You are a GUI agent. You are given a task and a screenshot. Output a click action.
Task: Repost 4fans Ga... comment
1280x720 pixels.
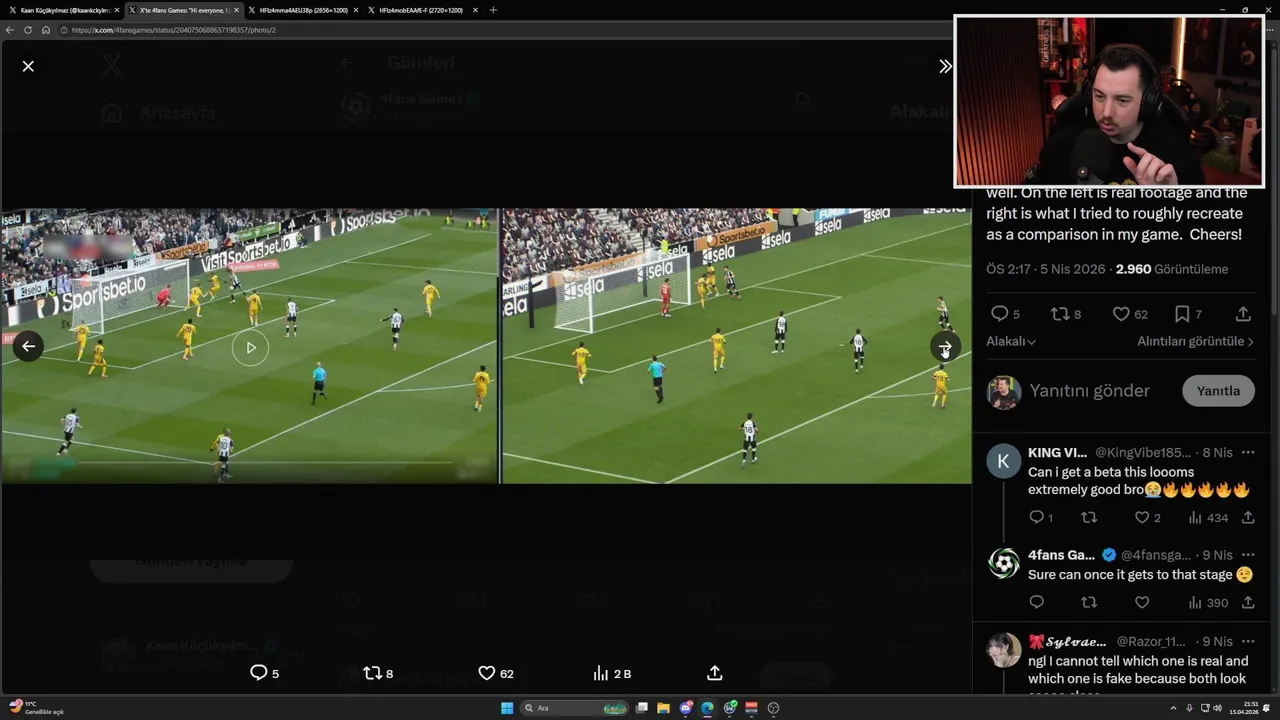pyautogui.click(x=1089, y=602)
